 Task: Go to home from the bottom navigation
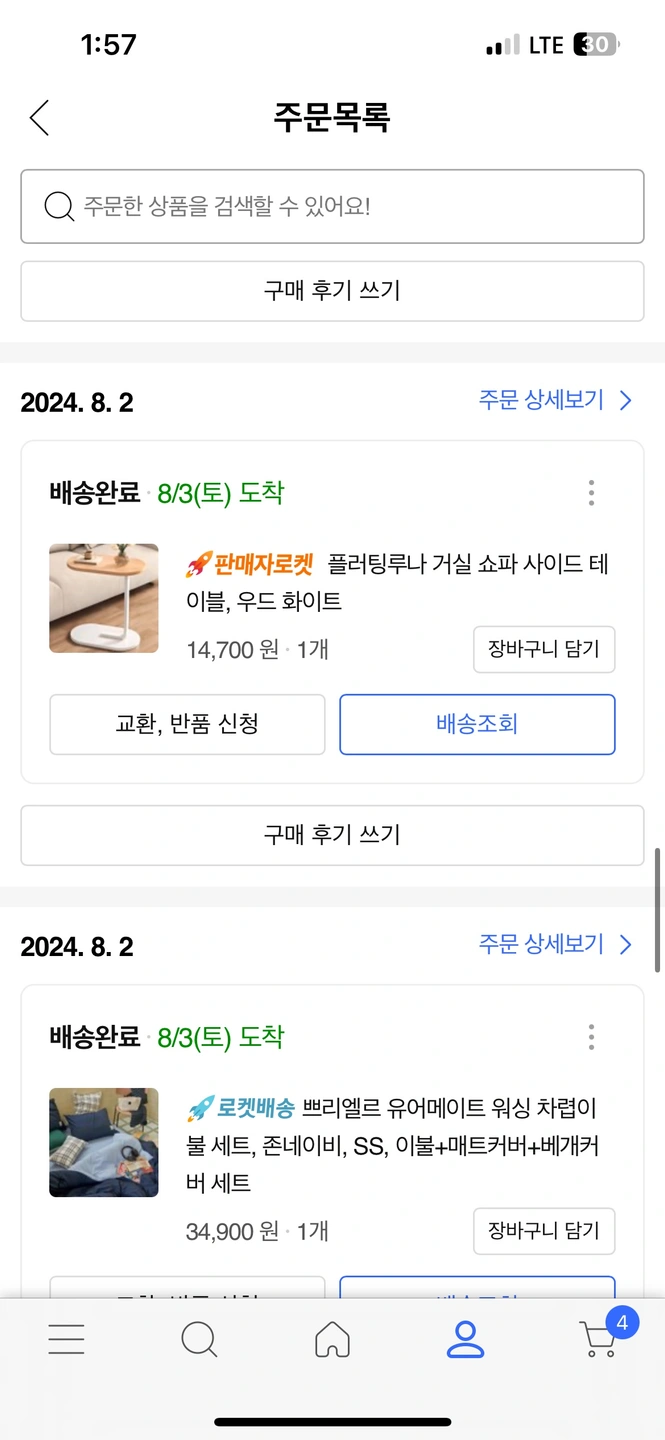tap(332, 1338)
